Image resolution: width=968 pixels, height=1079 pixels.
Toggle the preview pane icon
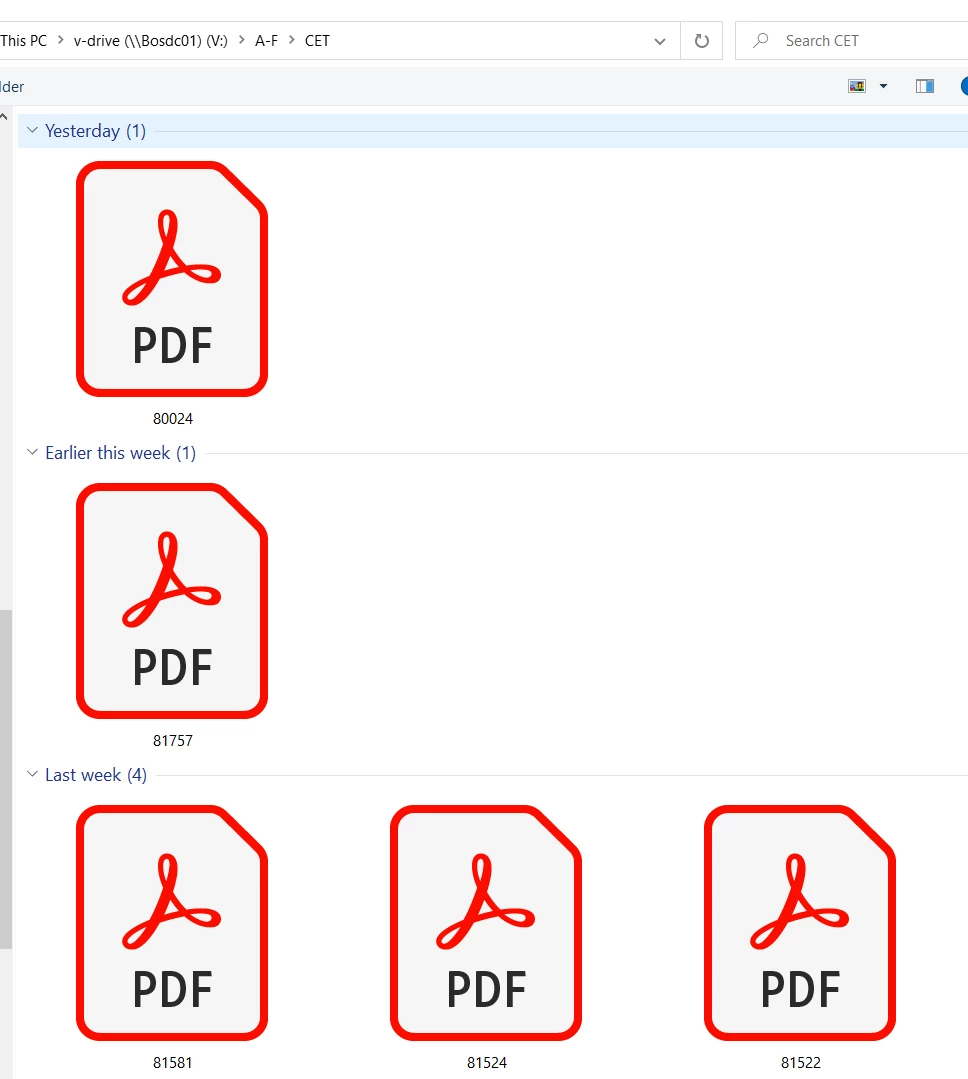[x=925, y=86]
